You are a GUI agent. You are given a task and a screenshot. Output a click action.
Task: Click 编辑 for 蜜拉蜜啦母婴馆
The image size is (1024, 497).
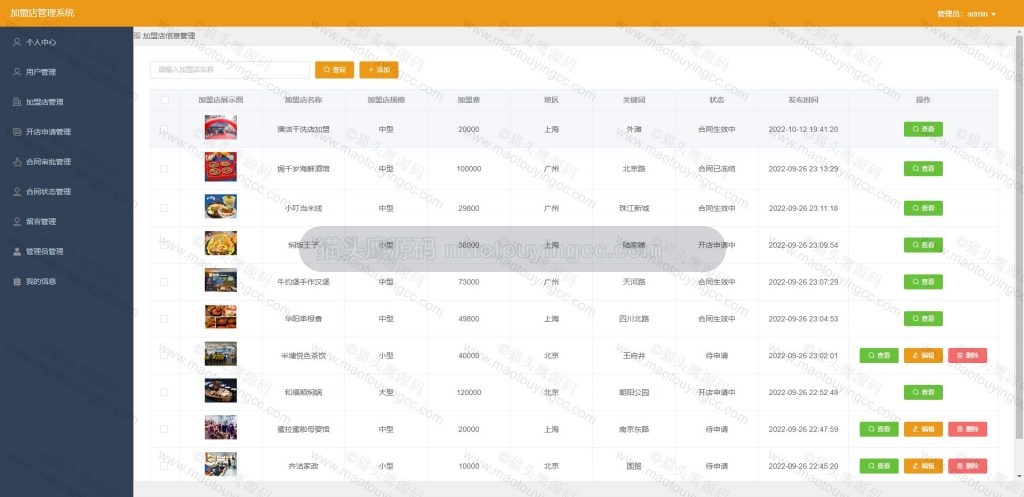click(923, 429)
